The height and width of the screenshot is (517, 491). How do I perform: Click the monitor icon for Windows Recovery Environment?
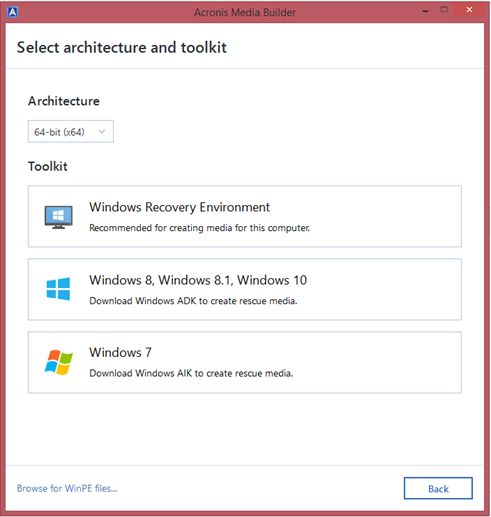(58, 217)
